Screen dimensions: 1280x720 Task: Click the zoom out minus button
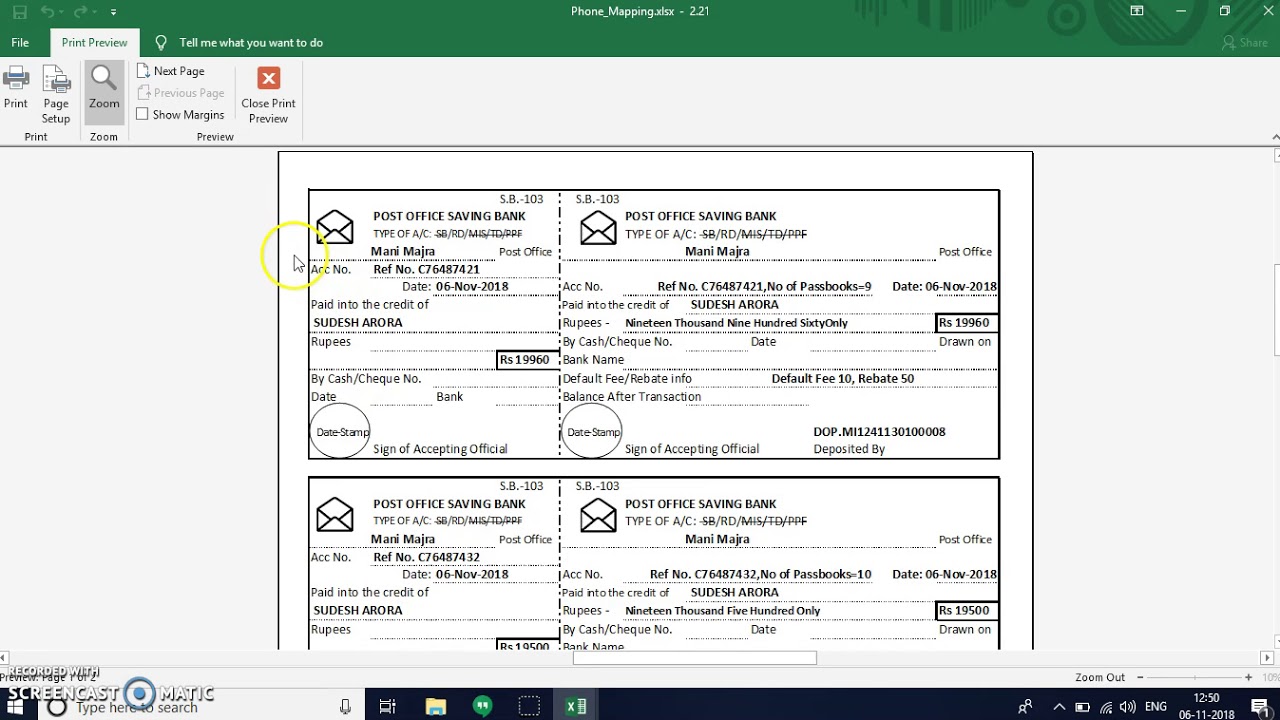tap(1140, 677)
